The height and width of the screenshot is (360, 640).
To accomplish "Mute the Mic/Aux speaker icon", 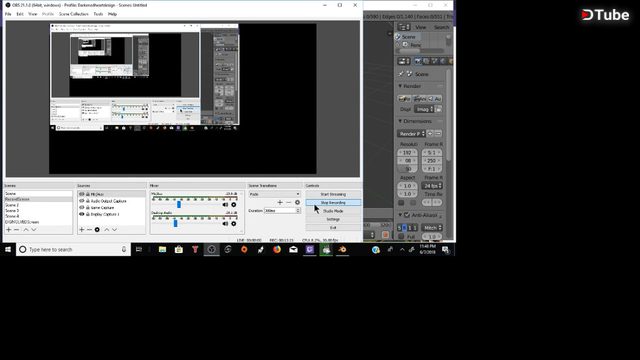I will pyautogui.click(x=225, y=204).
